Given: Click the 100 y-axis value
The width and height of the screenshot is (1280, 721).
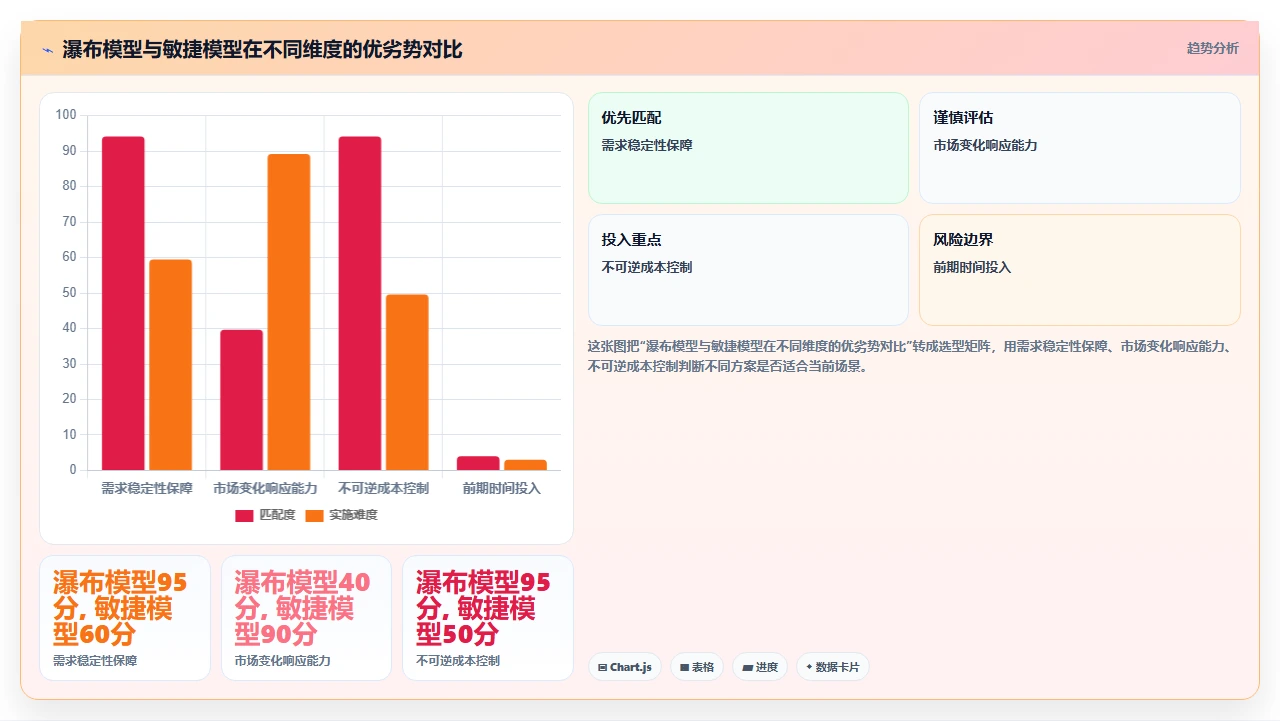Looking at the screenshot, I should pos(66,115).
